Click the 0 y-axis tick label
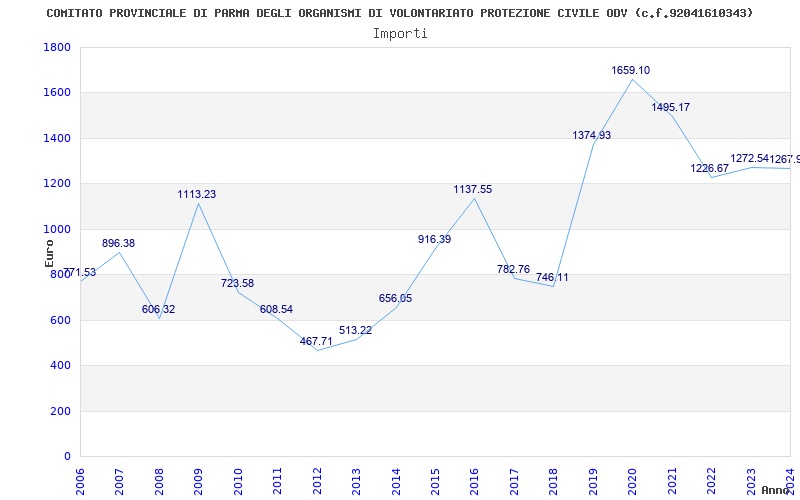The height and width of the screenshot is (500, 800). coord(67,457)
